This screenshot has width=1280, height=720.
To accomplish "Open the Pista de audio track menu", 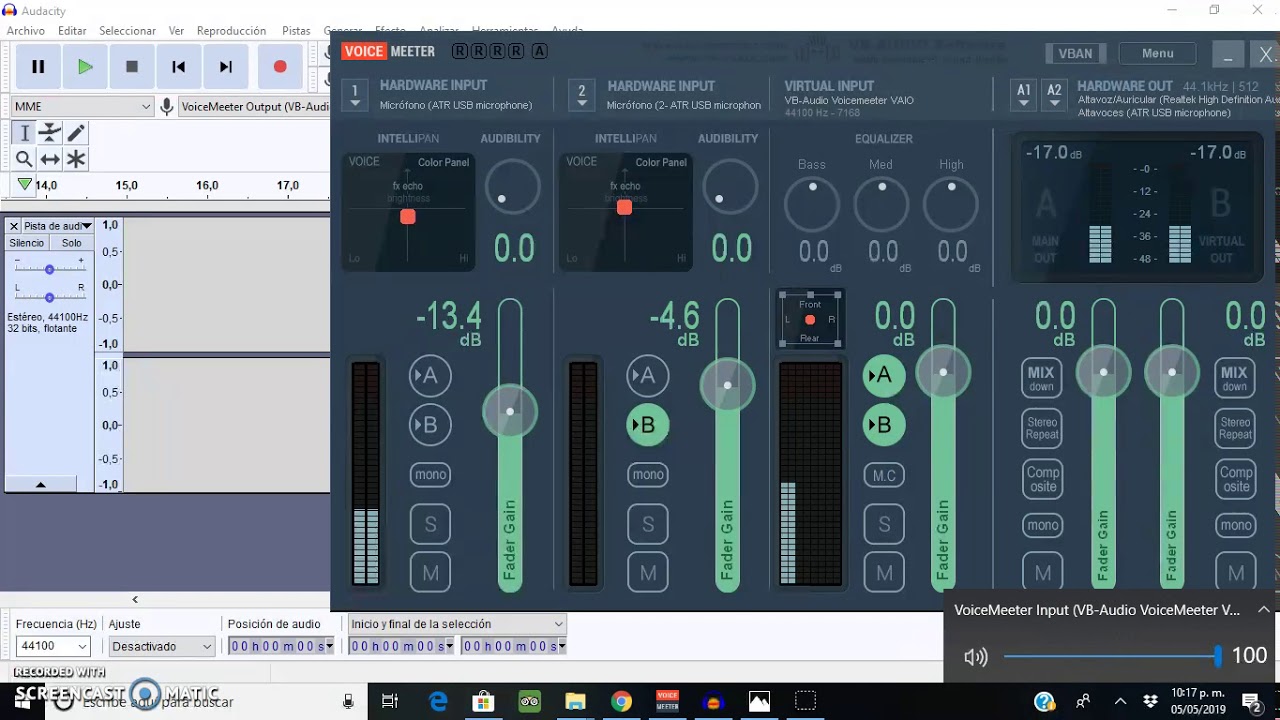I will click(57, 226).
